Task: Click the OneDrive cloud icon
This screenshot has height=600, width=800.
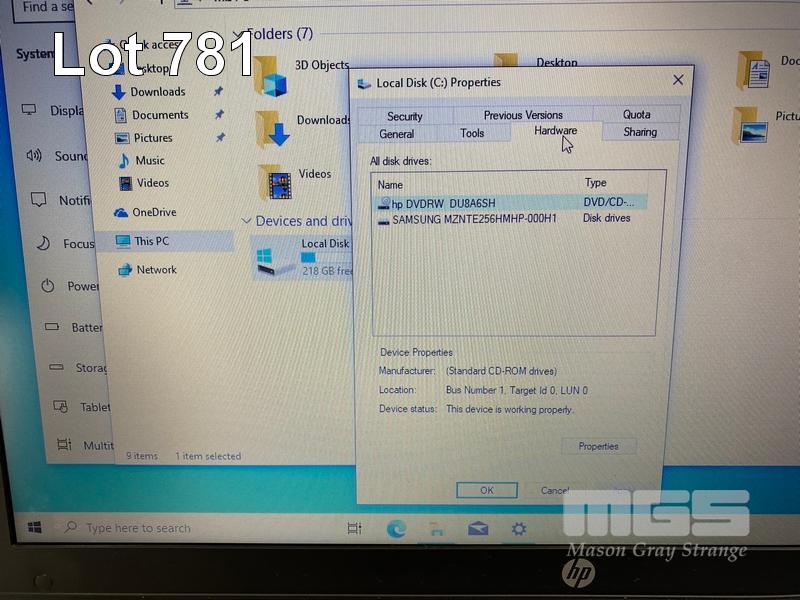Action: click(121, 213)
